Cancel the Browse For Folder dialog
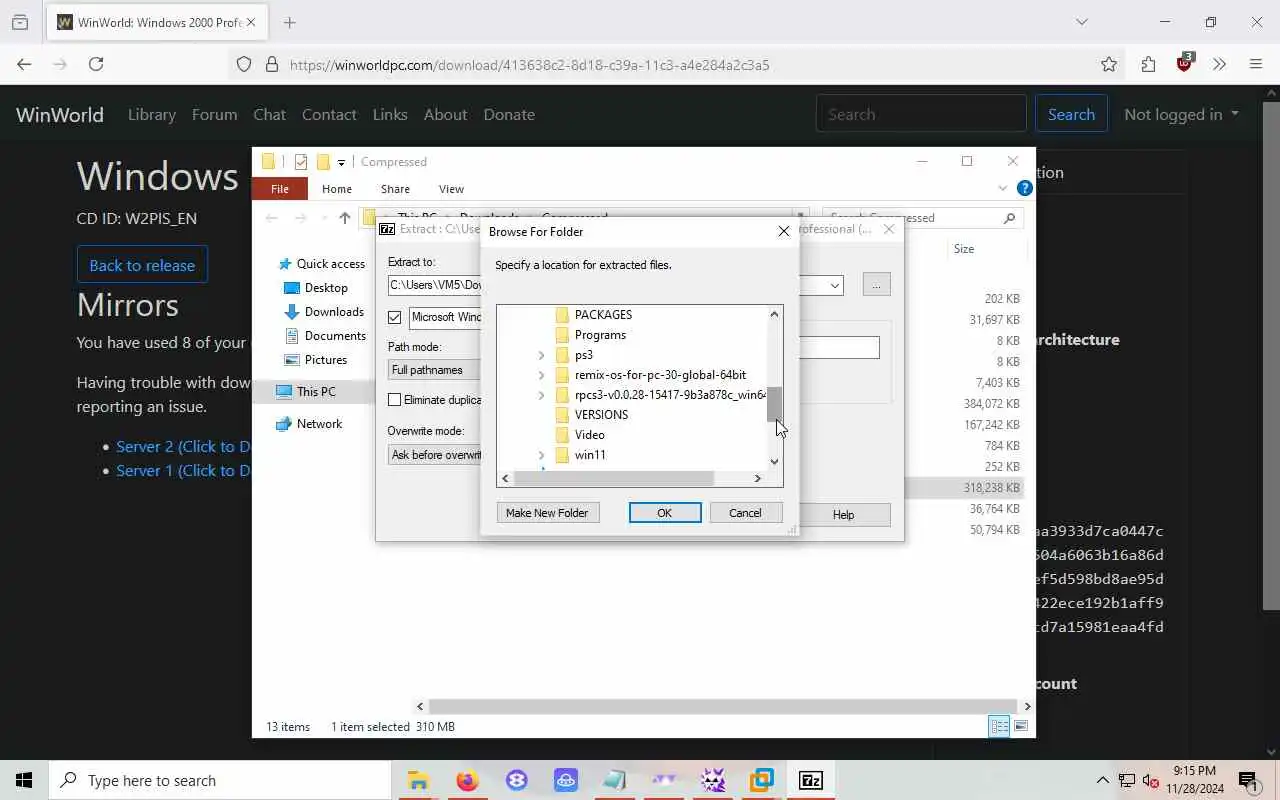The height and width of the screenshot is (800, 1280). pyautogui.click(x=745, y=513)
